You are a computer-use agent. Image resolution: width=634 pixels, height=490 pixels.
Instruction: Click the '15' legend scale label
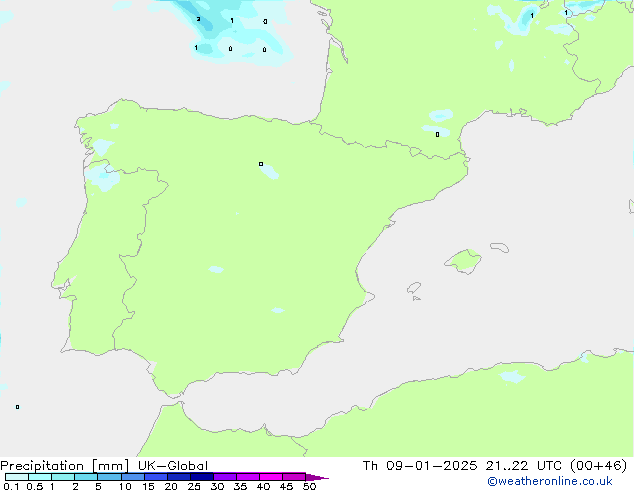(x=148, y=486)
